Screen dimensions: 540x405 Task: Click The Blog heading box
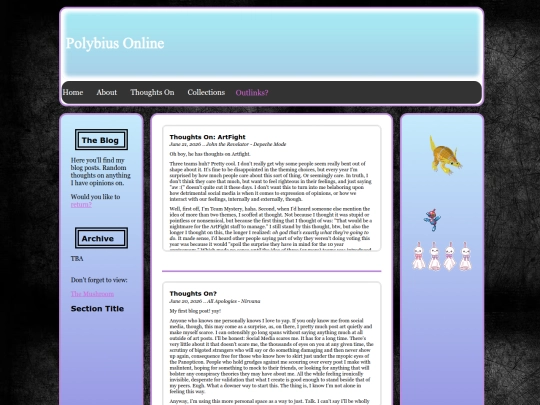click(x=101, y=140)
